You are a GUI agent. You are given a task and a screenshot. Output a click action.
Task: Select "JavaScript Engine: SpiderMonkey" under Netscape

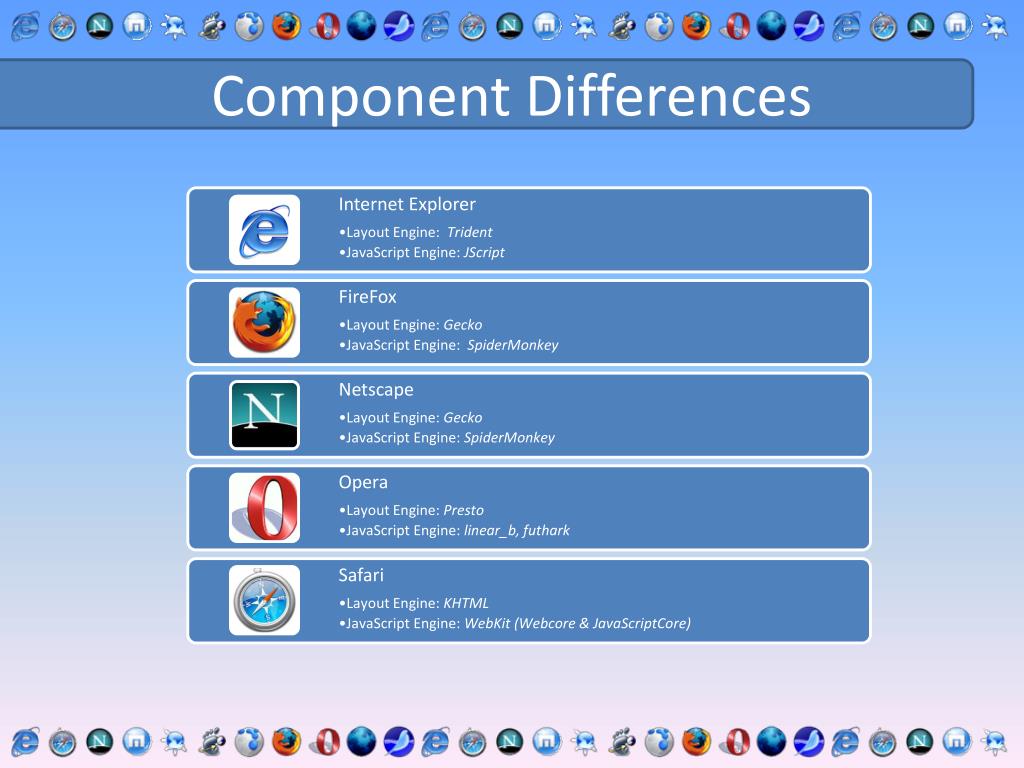click(447, 438)
